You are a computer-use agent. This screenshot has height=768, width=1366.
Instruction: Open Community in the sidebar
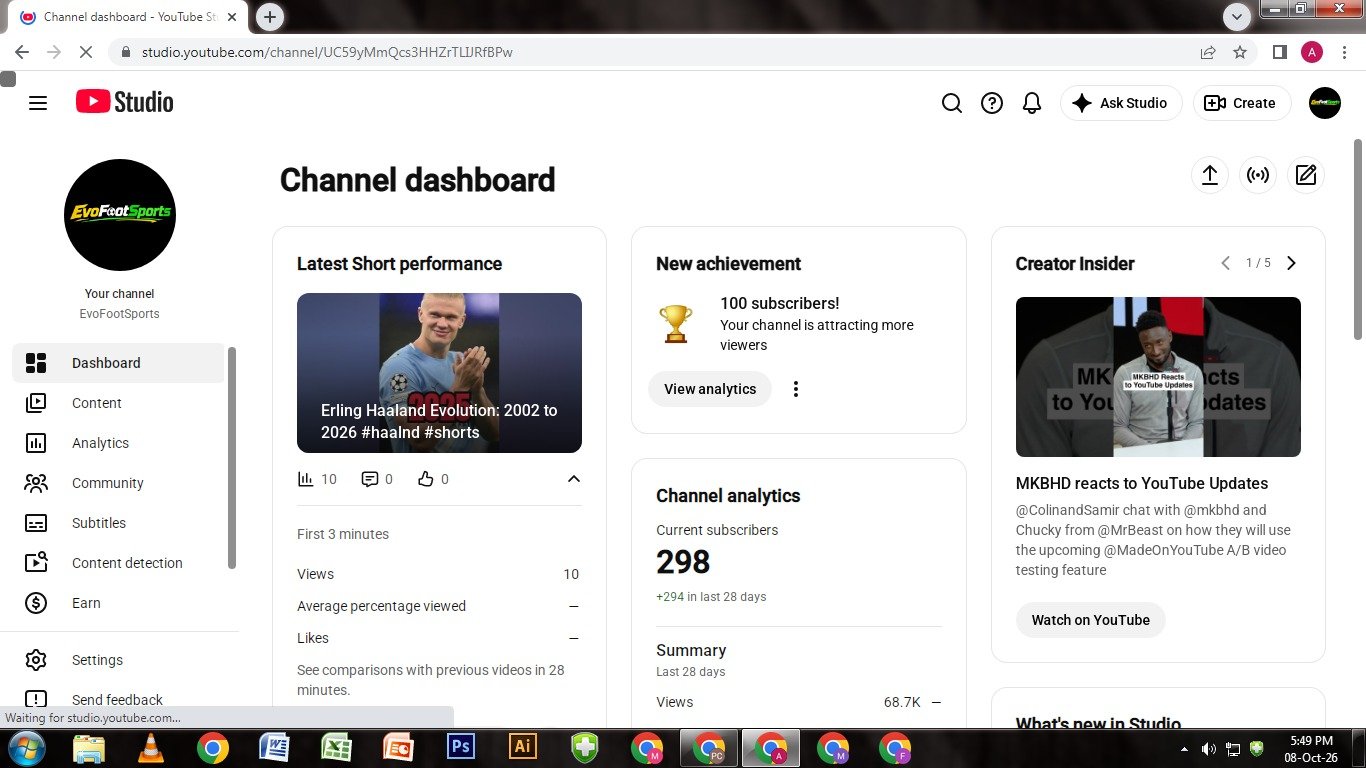pyautogui.click(x=118, y=483)
